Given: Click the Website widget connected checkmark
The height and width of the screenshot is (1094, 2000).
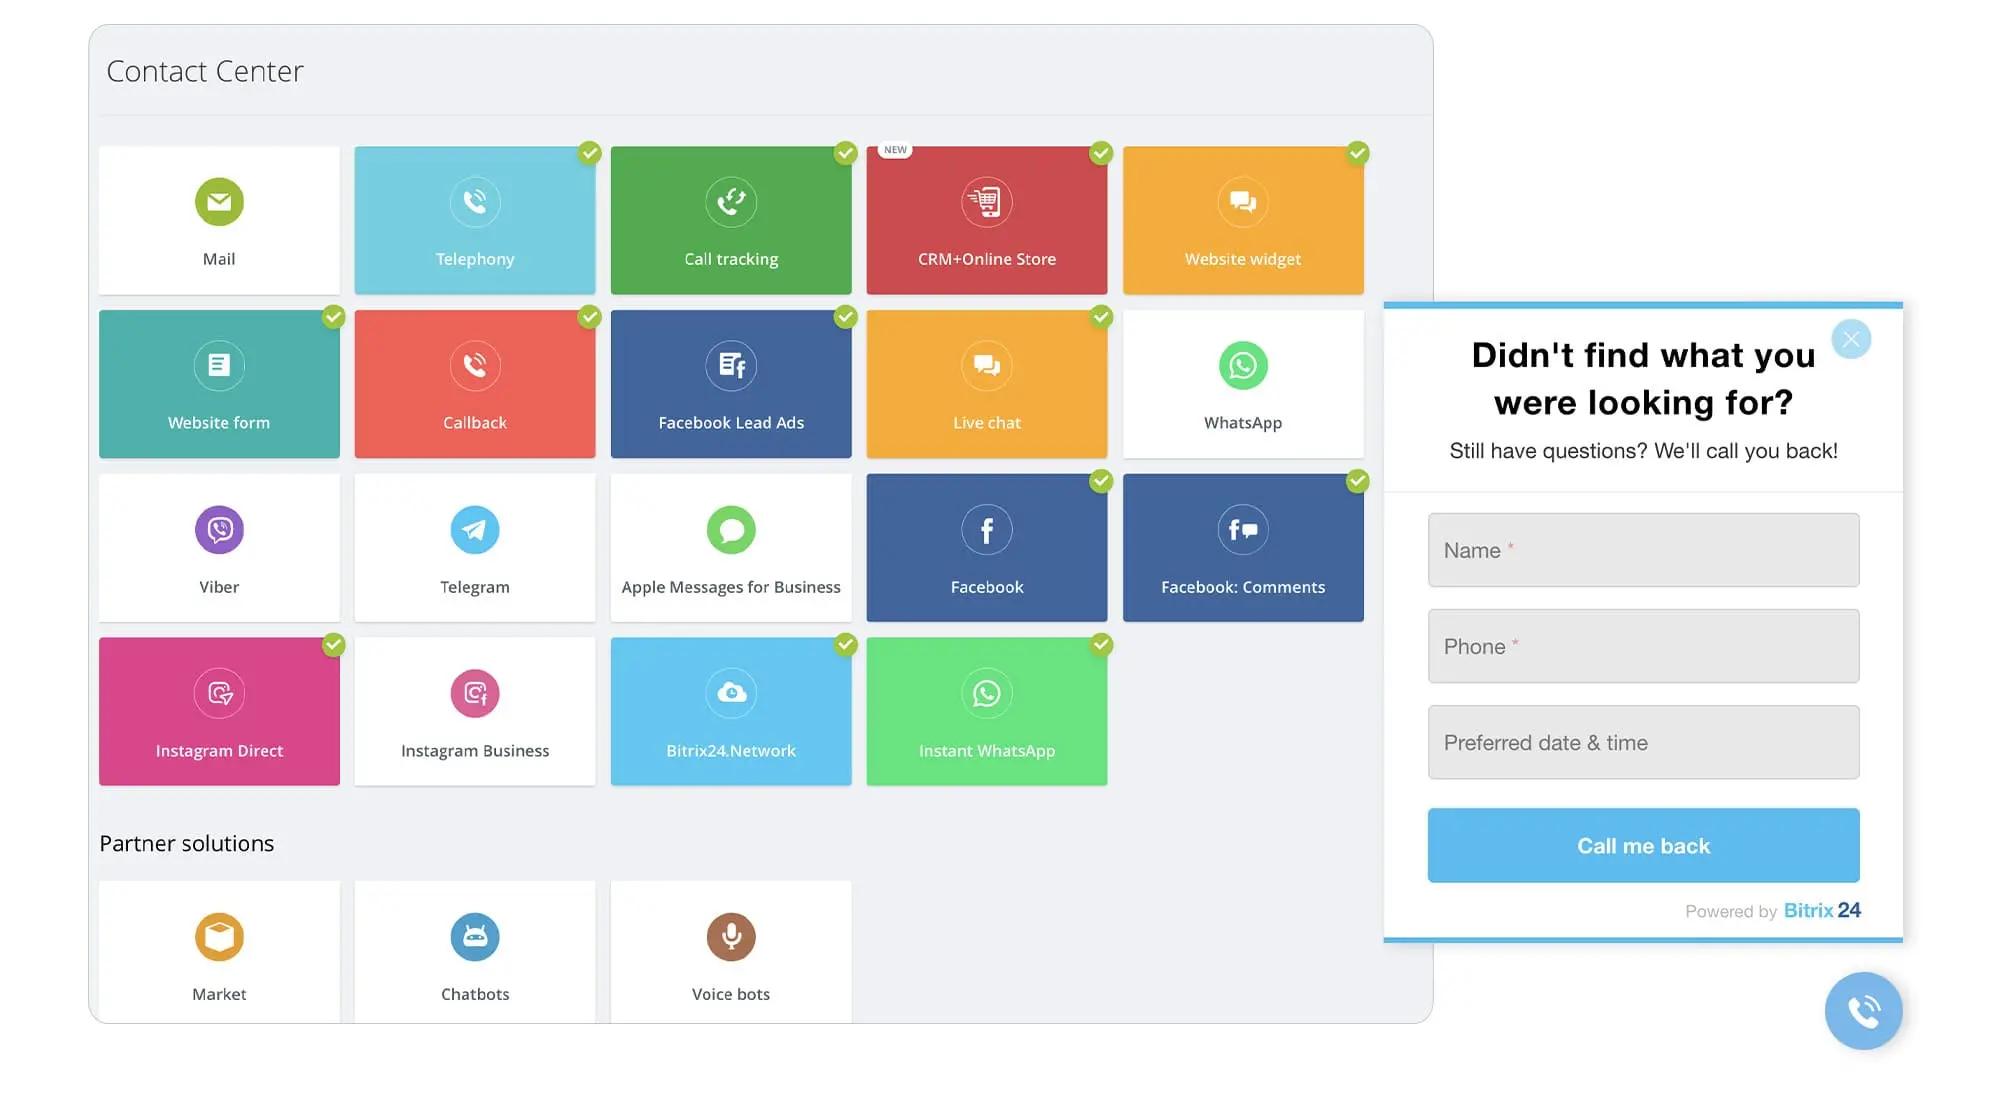Looking at the screenshot, I should click(1357, 153).
